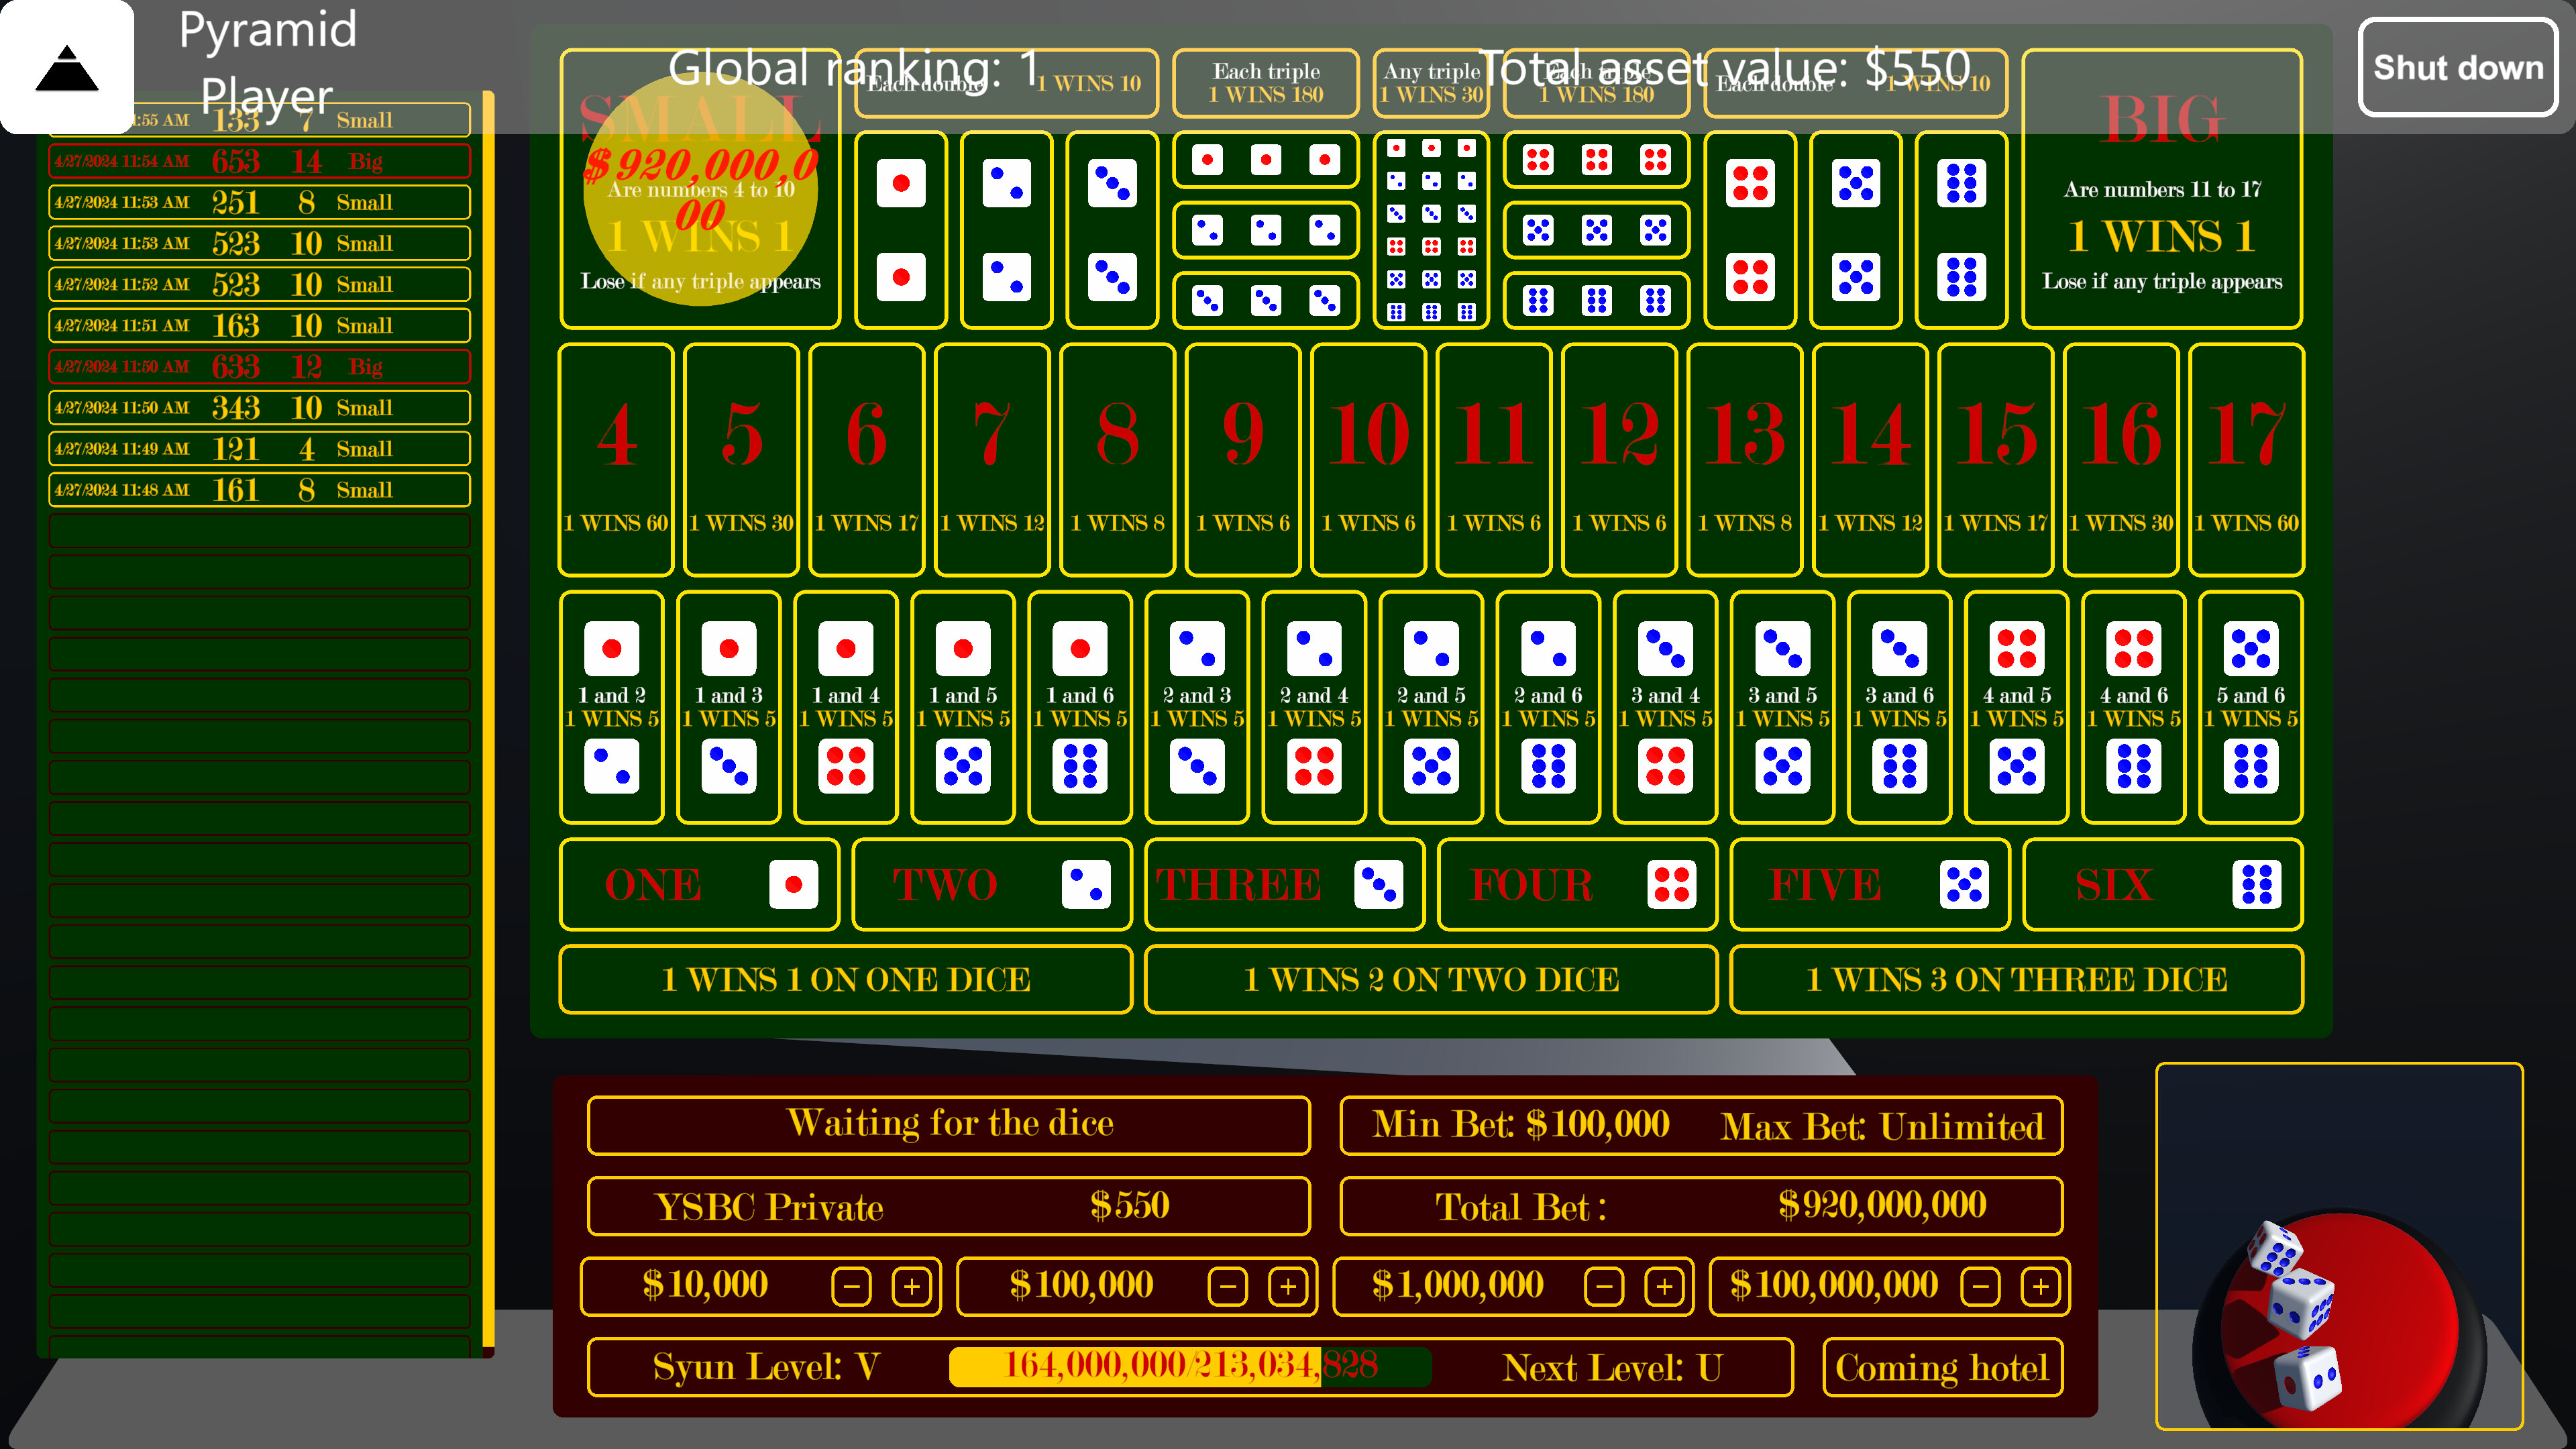Increase the $10,000 chip with plus stepper
2576x1449 pixels.
click(x=912, y=1287)
